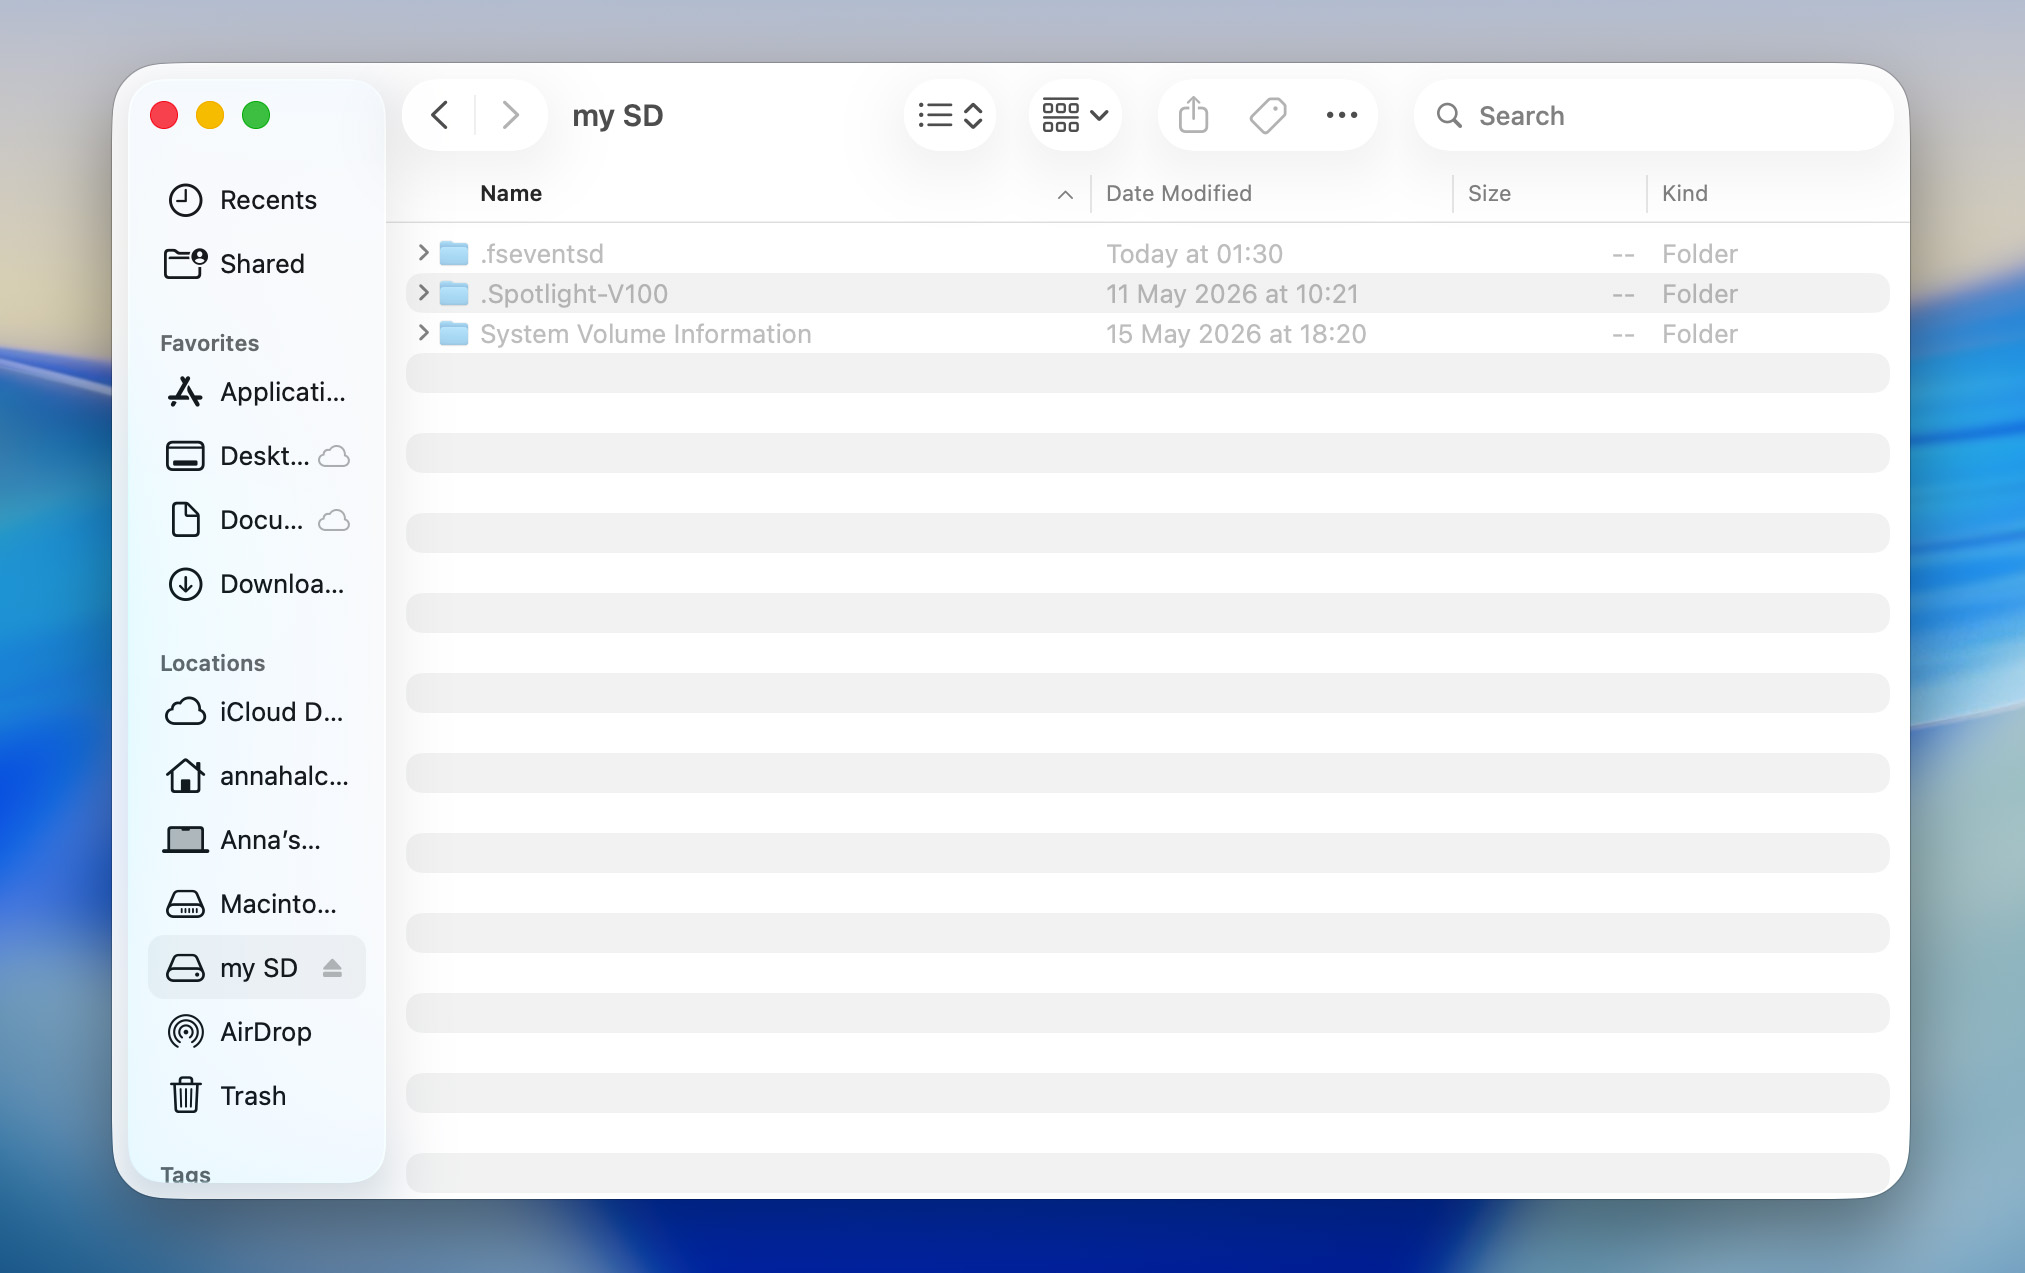This screenshot has height=1273, width=2025.
Task: Open Downloads in the sidebar
Action: [257, 584]
